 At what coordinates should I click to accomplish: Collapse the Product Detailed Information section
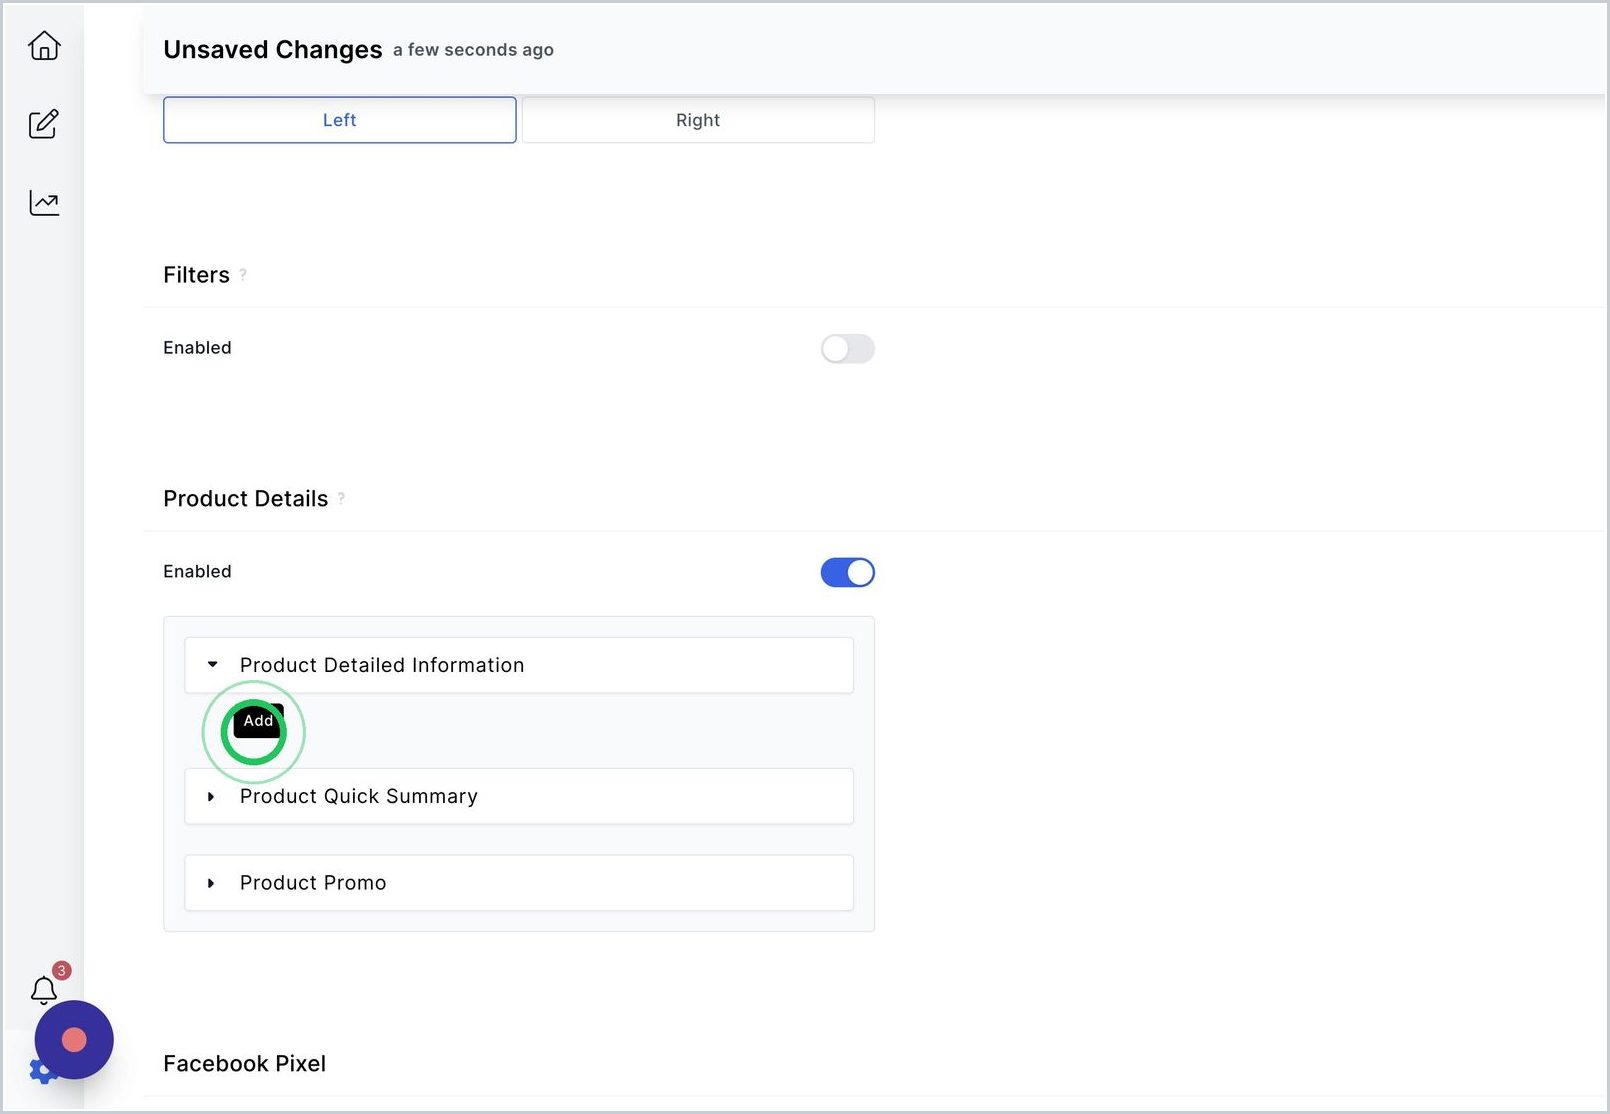point(212,665)
